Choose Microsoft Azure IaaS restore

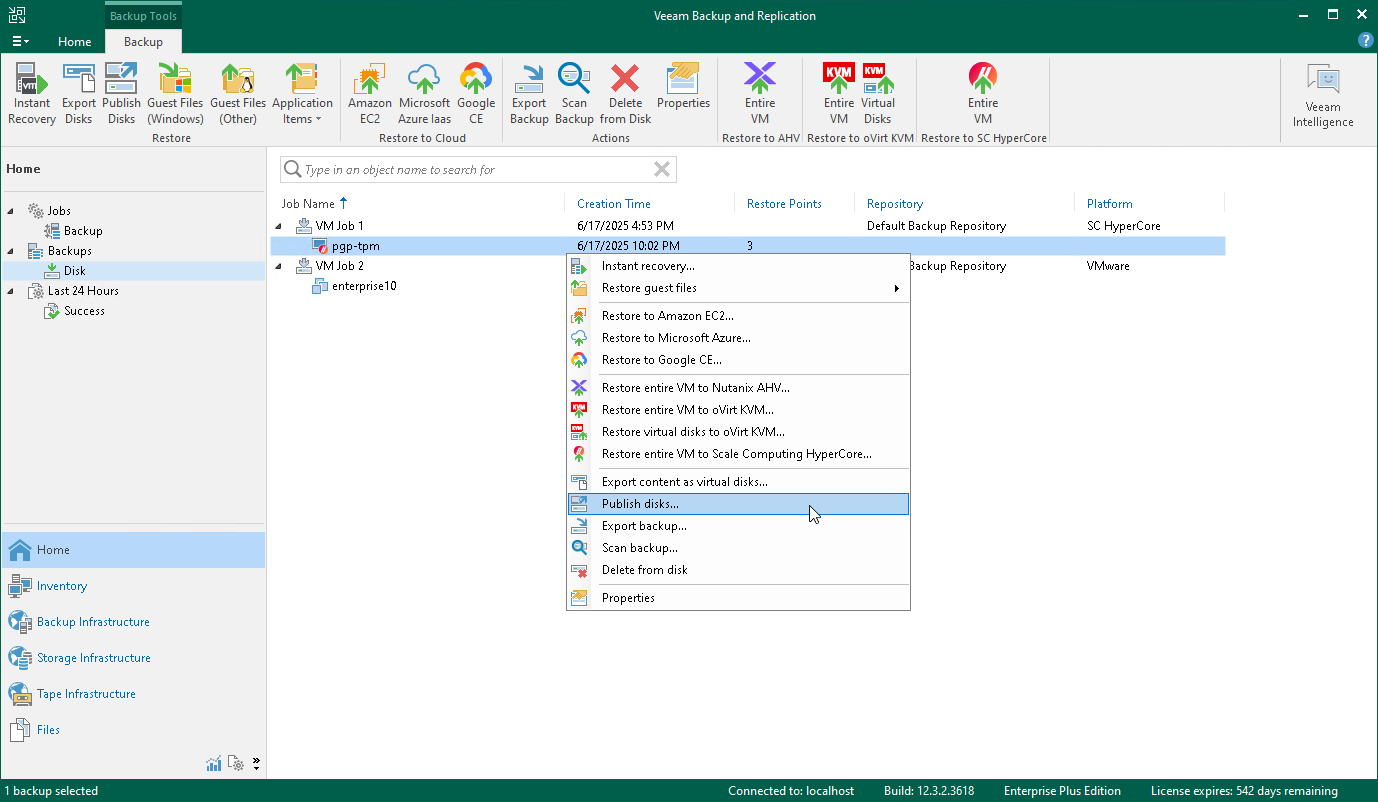click(424, 94)
